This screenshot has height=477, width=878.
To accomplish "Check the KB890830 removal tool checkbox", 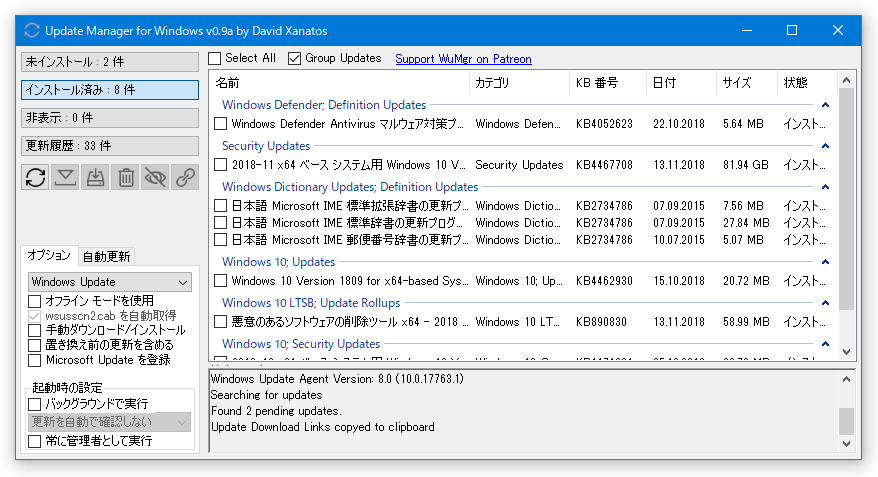I will pyautogui.click(x=221, y=321).
